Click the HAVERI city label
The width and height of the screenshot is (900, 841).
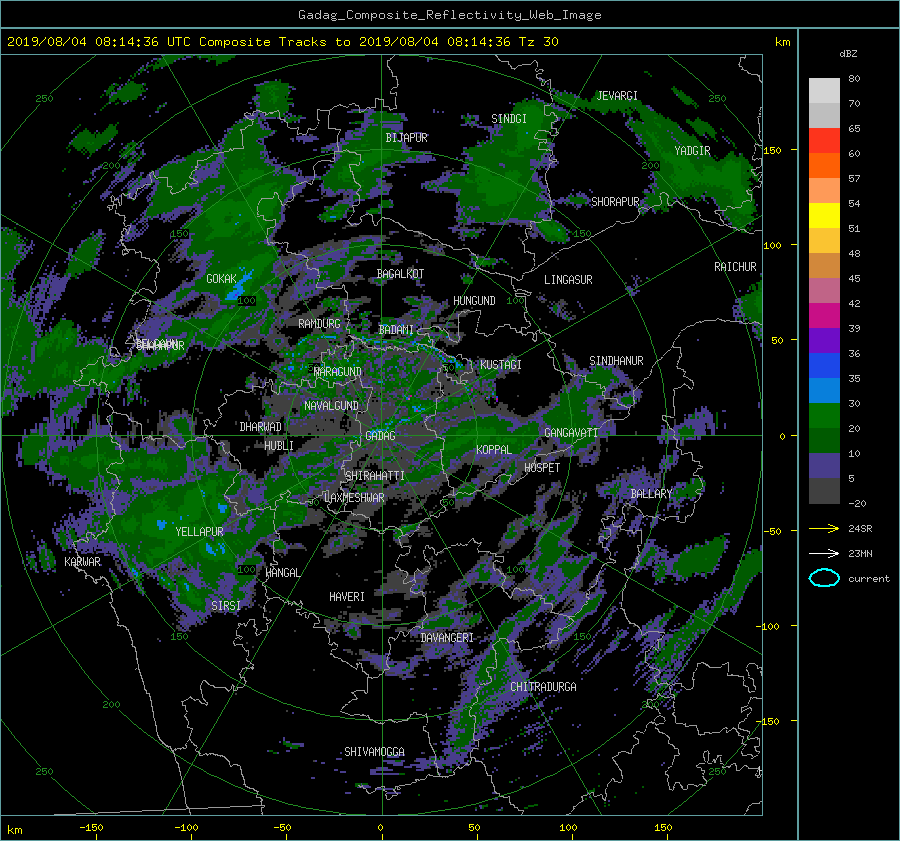click(x=347, y=597)
